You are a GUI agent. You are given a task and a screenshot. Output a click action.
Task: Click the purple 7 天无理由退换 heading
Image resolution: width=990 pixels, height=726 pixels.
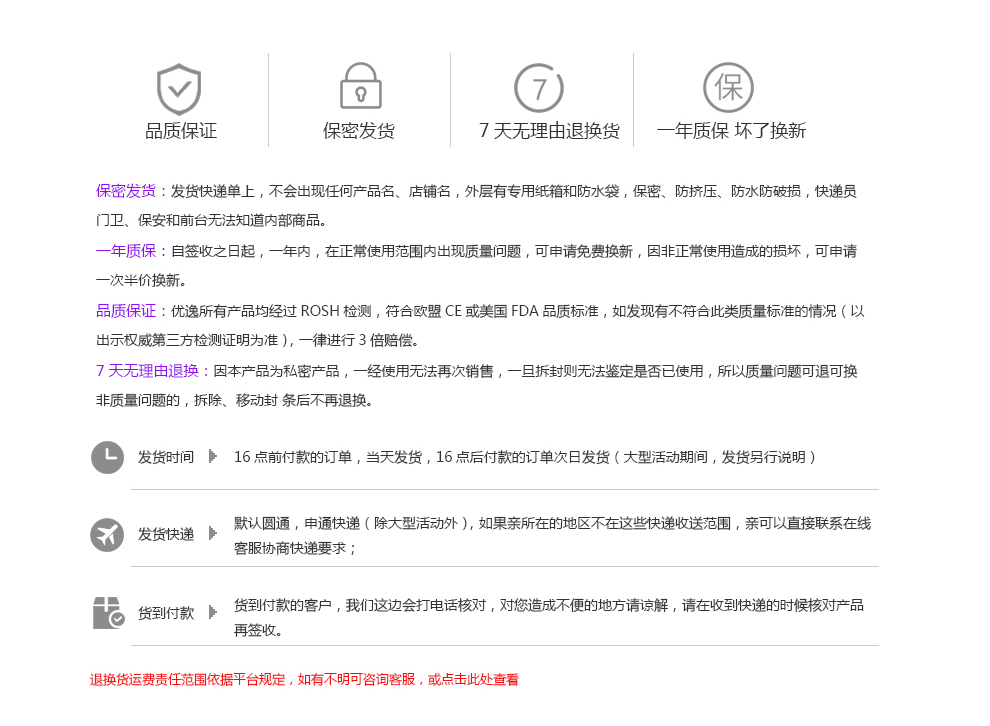pyautogui.click(x=148, y=371)
